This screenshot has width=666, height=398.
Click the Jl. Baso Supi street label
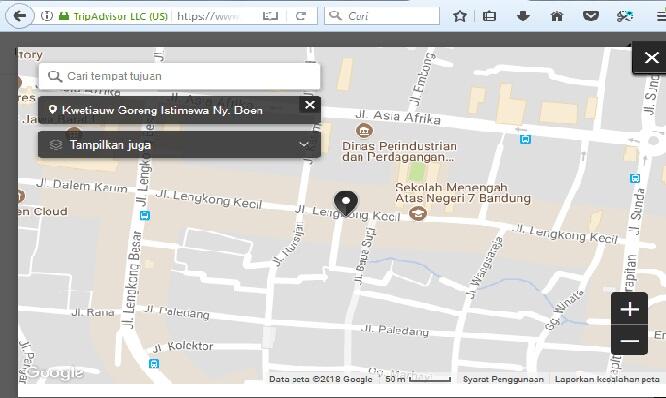pyautogui.click(x=365, y=256)
